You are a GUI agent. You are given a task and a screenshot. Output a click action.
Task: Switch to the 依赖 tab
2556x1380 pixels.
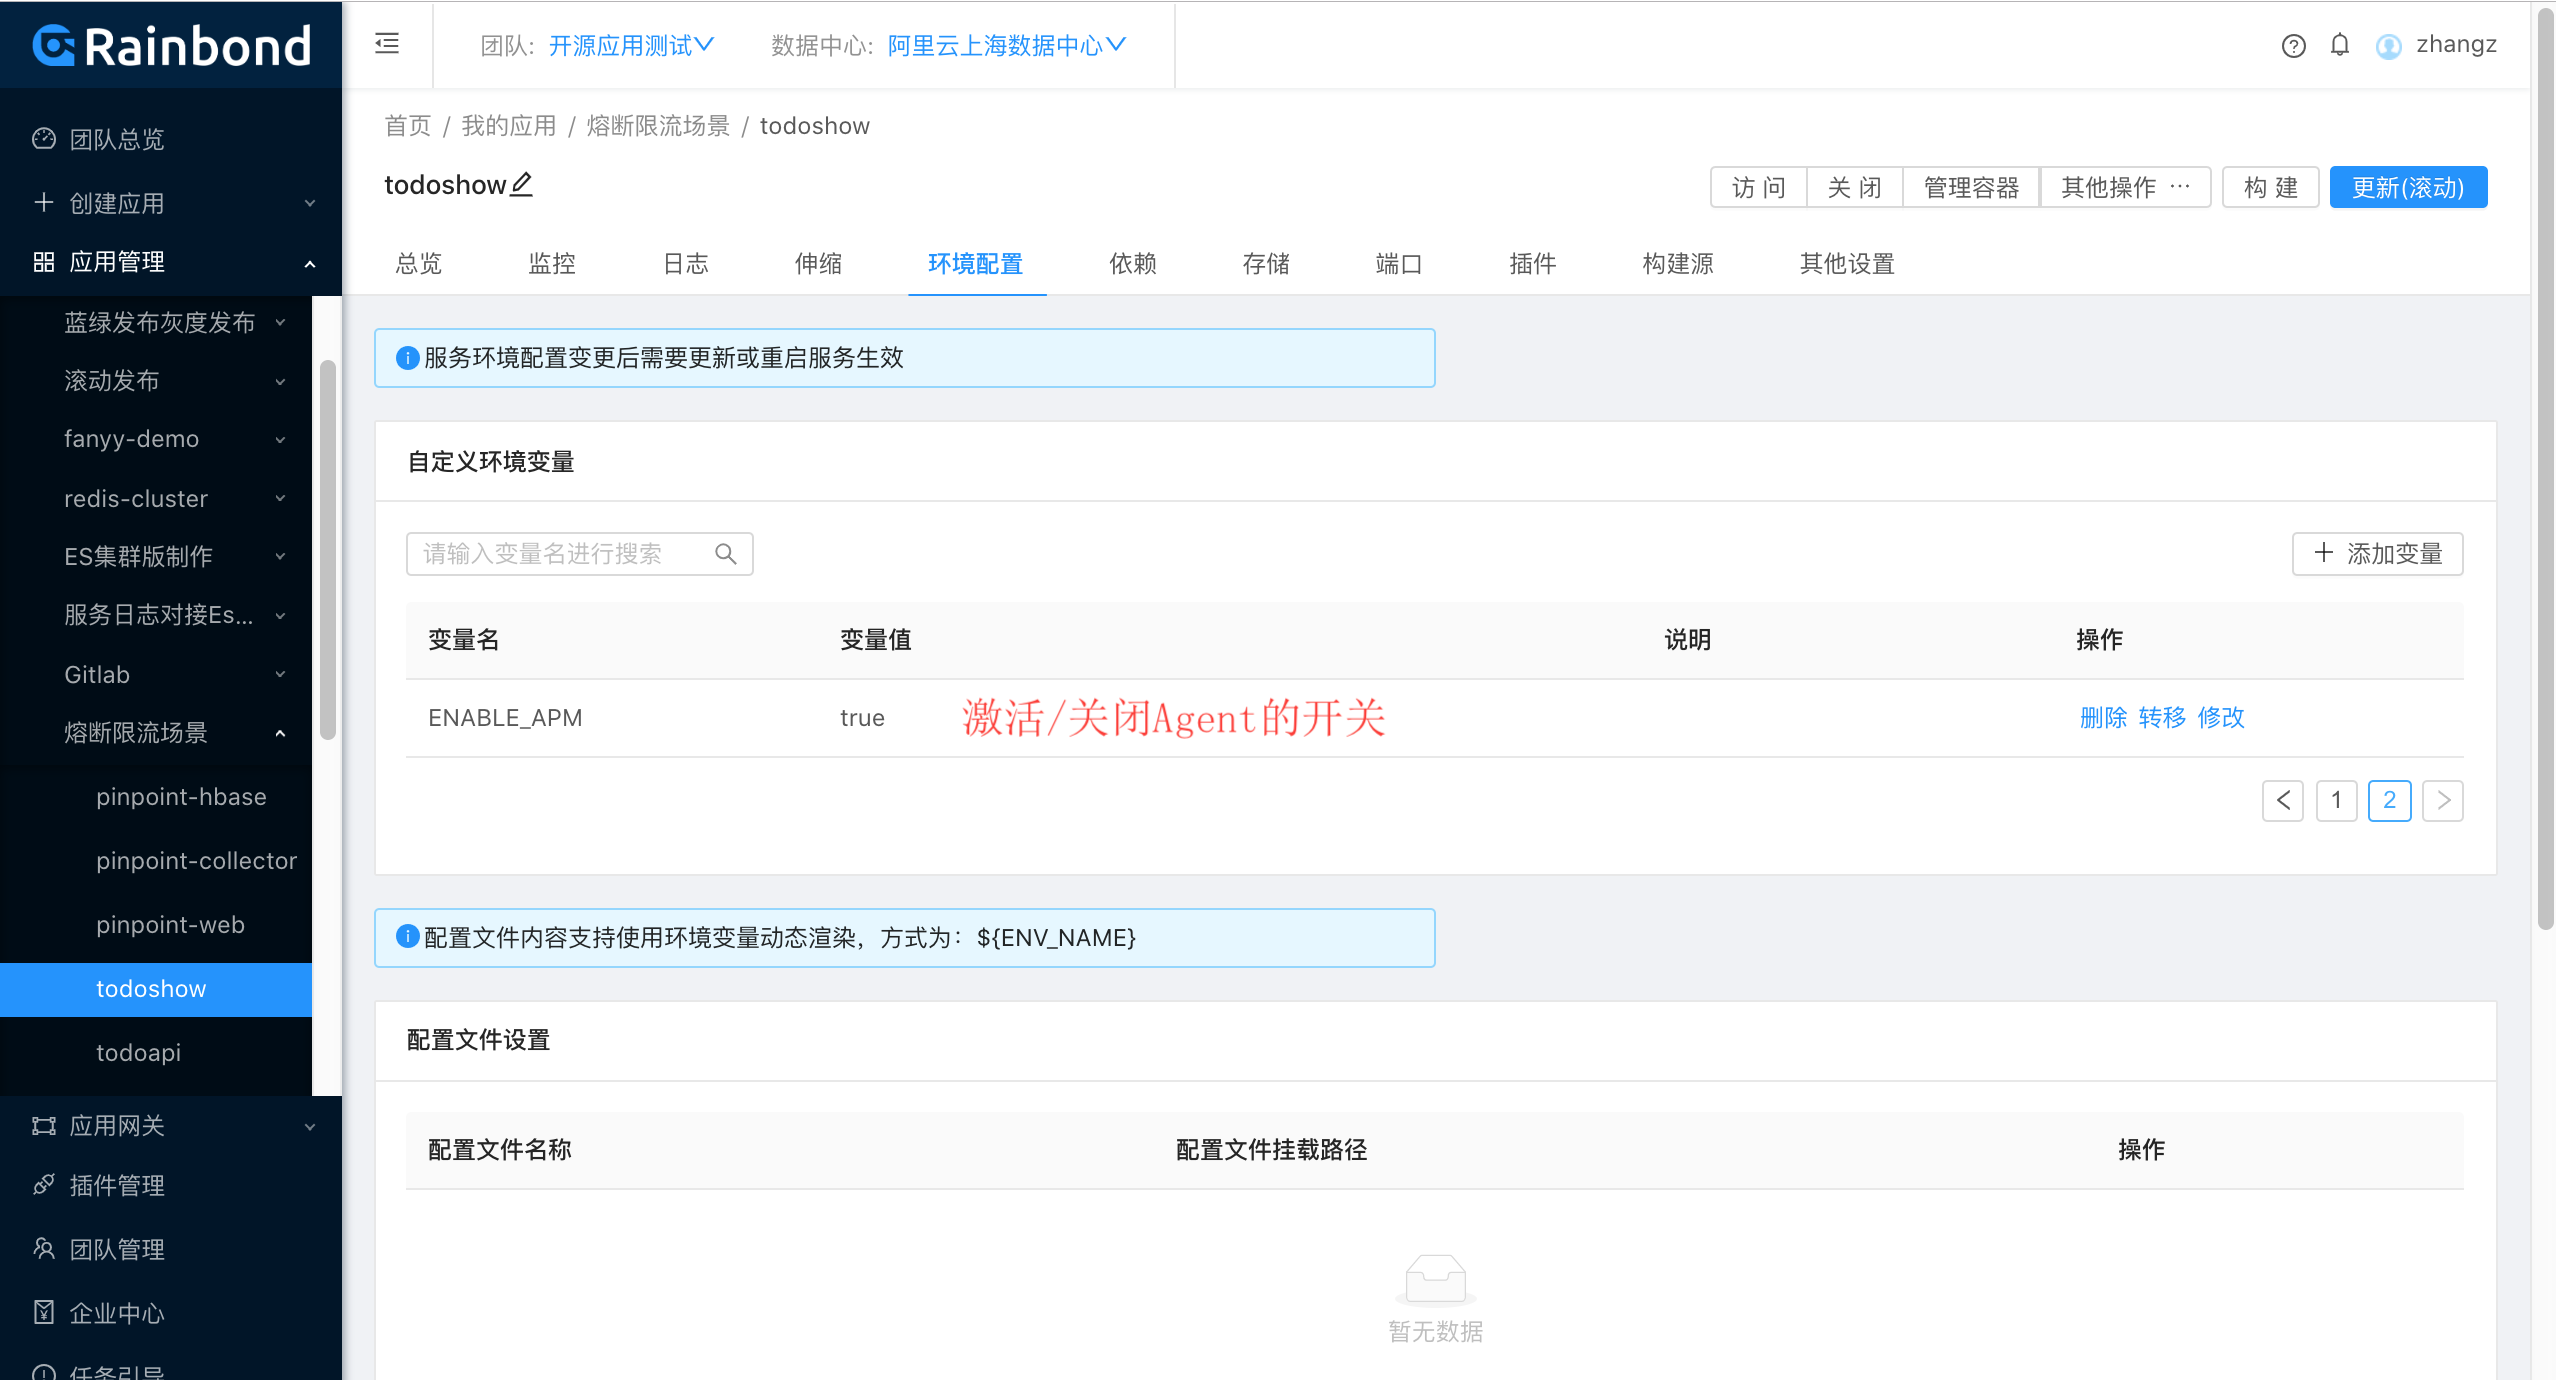(1132, 264)
